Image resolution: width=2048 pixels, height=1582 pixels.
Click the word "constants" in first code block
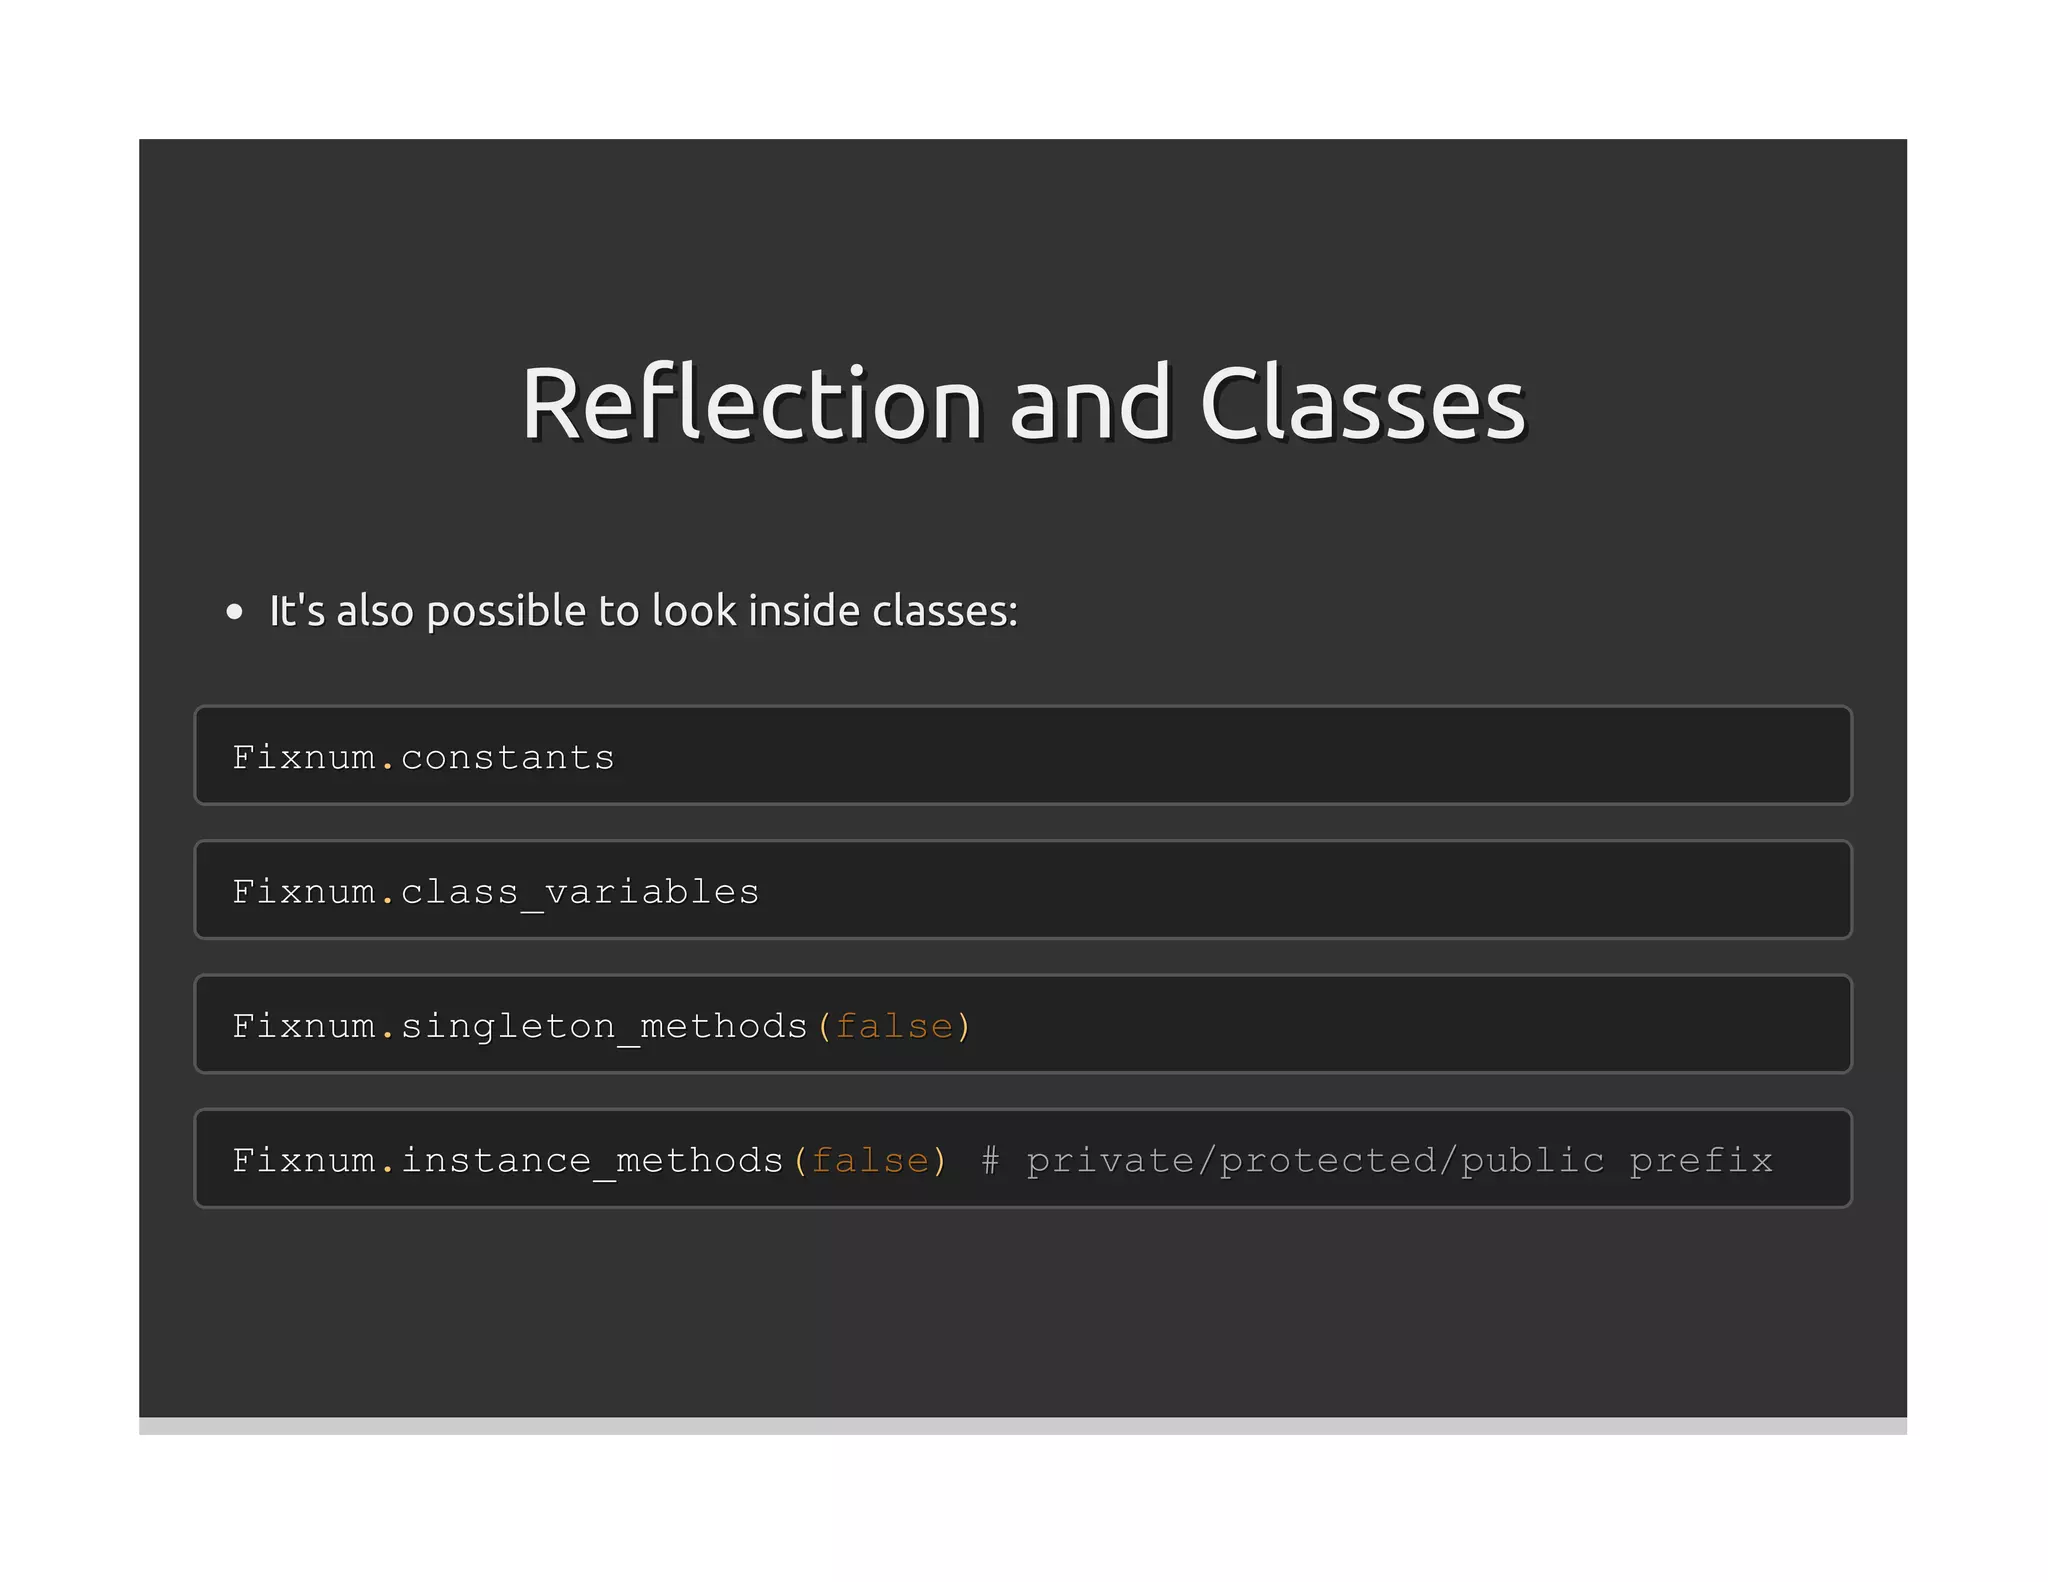(507, 757)
